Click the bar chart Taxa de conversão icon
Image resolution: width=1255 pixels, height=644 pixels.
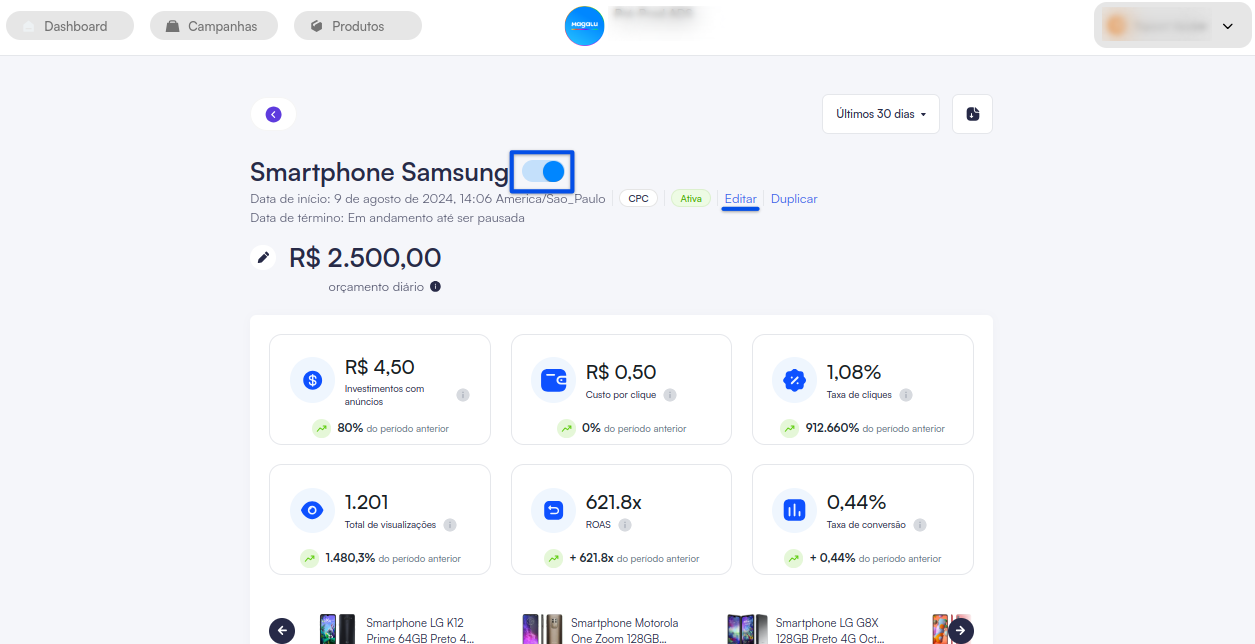795,510
